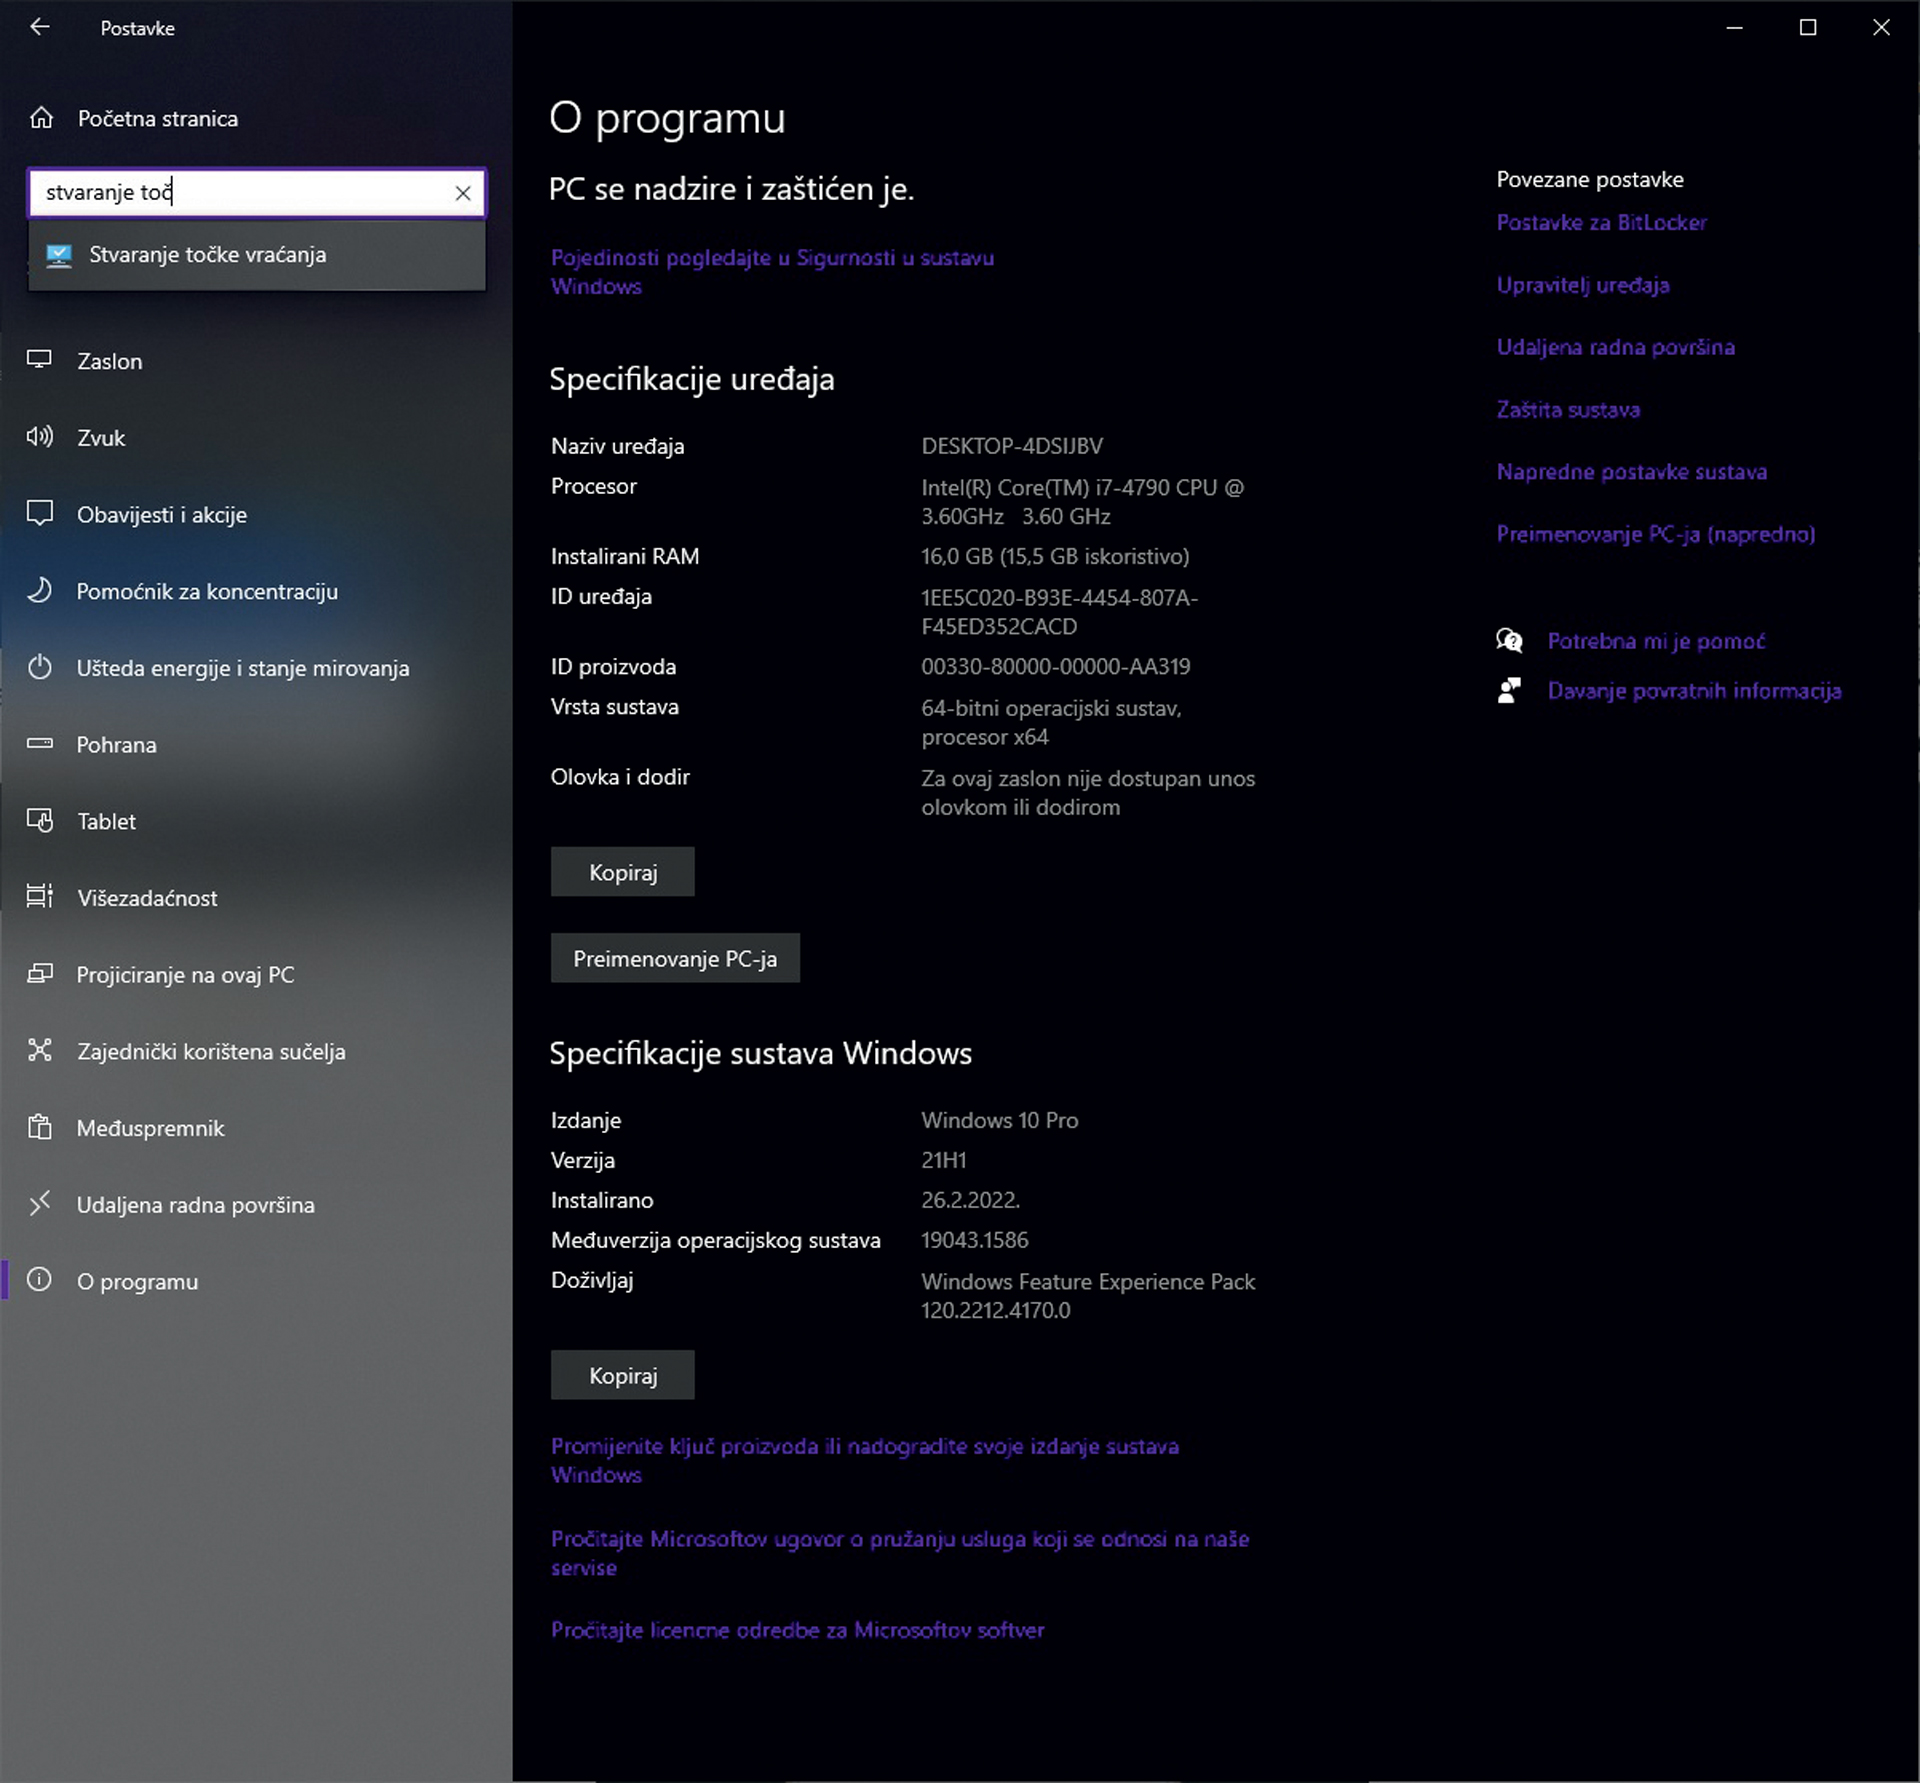Image resolution: width=1920 pixels, height=1783 pixels.
Task: Open Početna stranica home icon
Action: (x=41, y=118)
